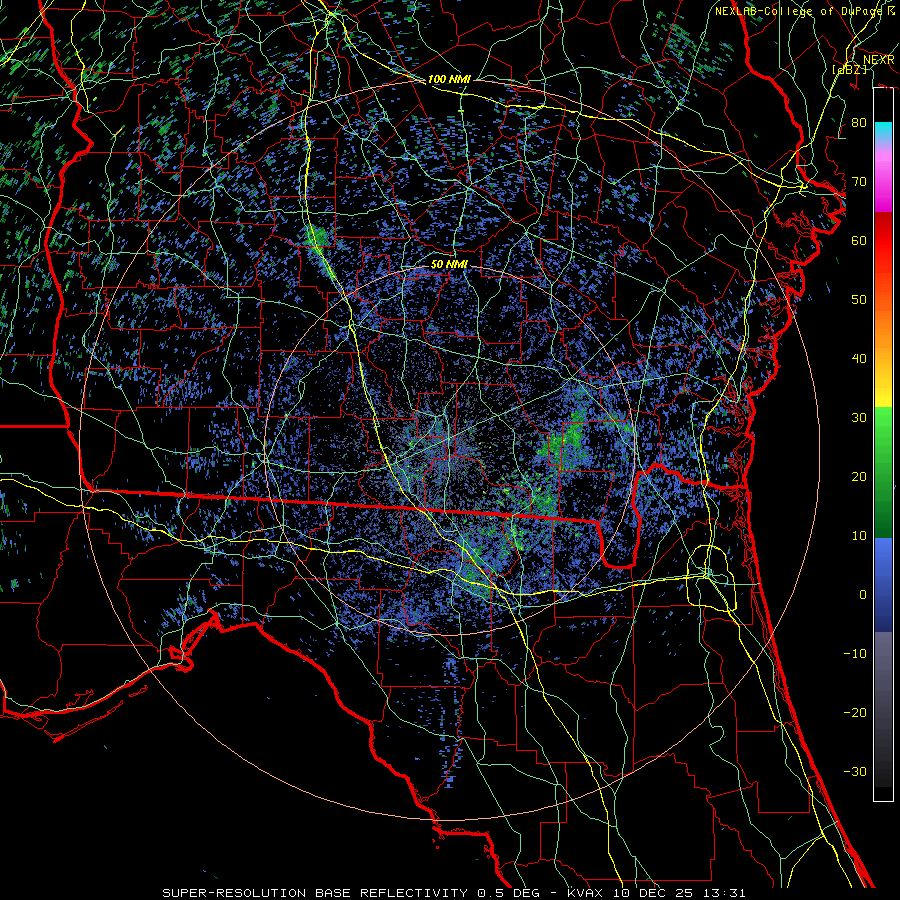Click the "10 DEC 25" date in the caption
900x900 pixels.
click(x=653, y=893)
